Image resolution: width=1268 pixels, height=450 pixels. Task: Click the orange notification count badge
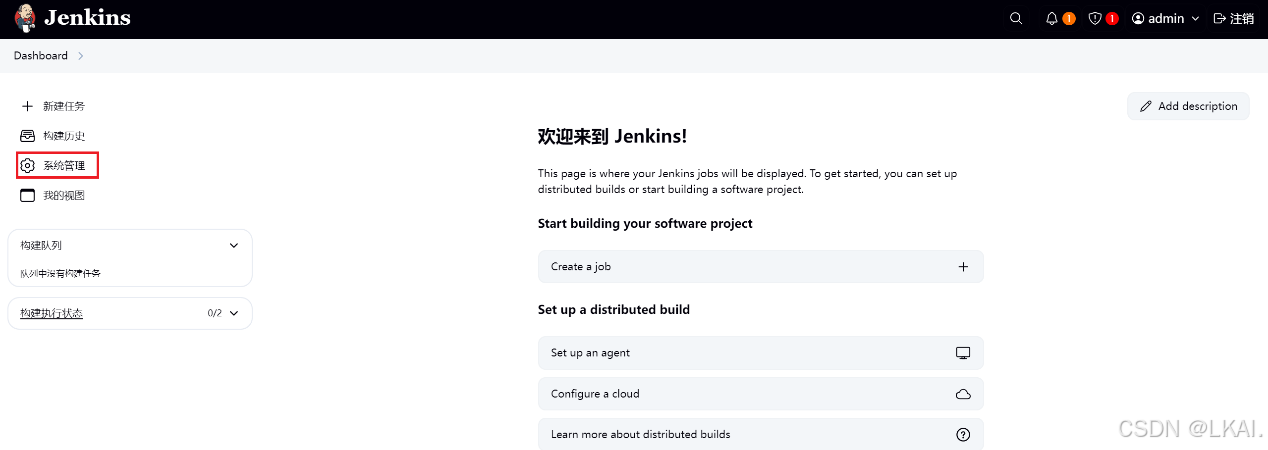[1069, 18]
